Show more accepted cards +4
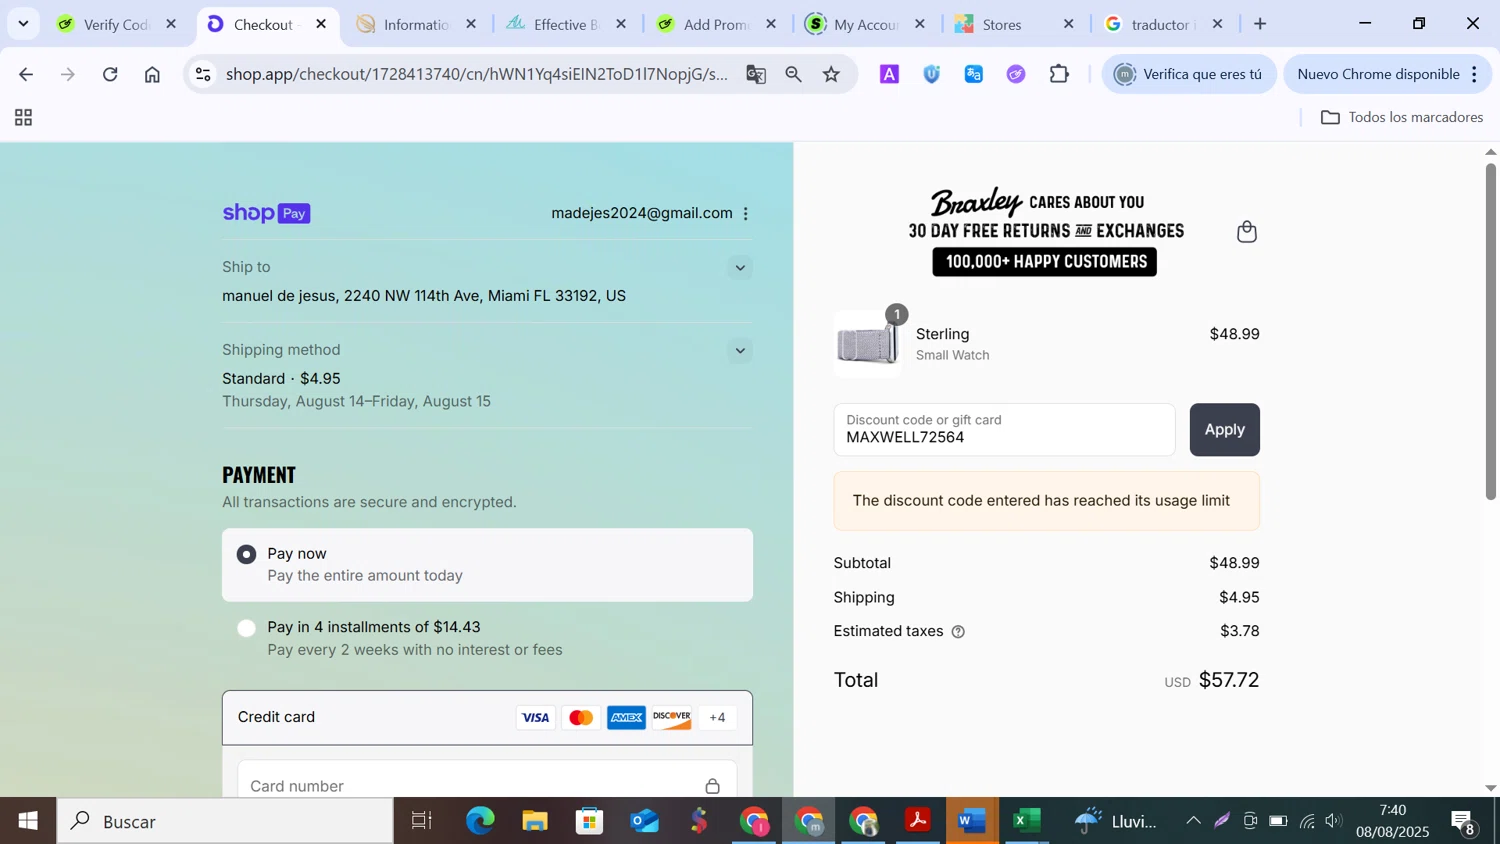The image size is (1500, 844). 717,718
